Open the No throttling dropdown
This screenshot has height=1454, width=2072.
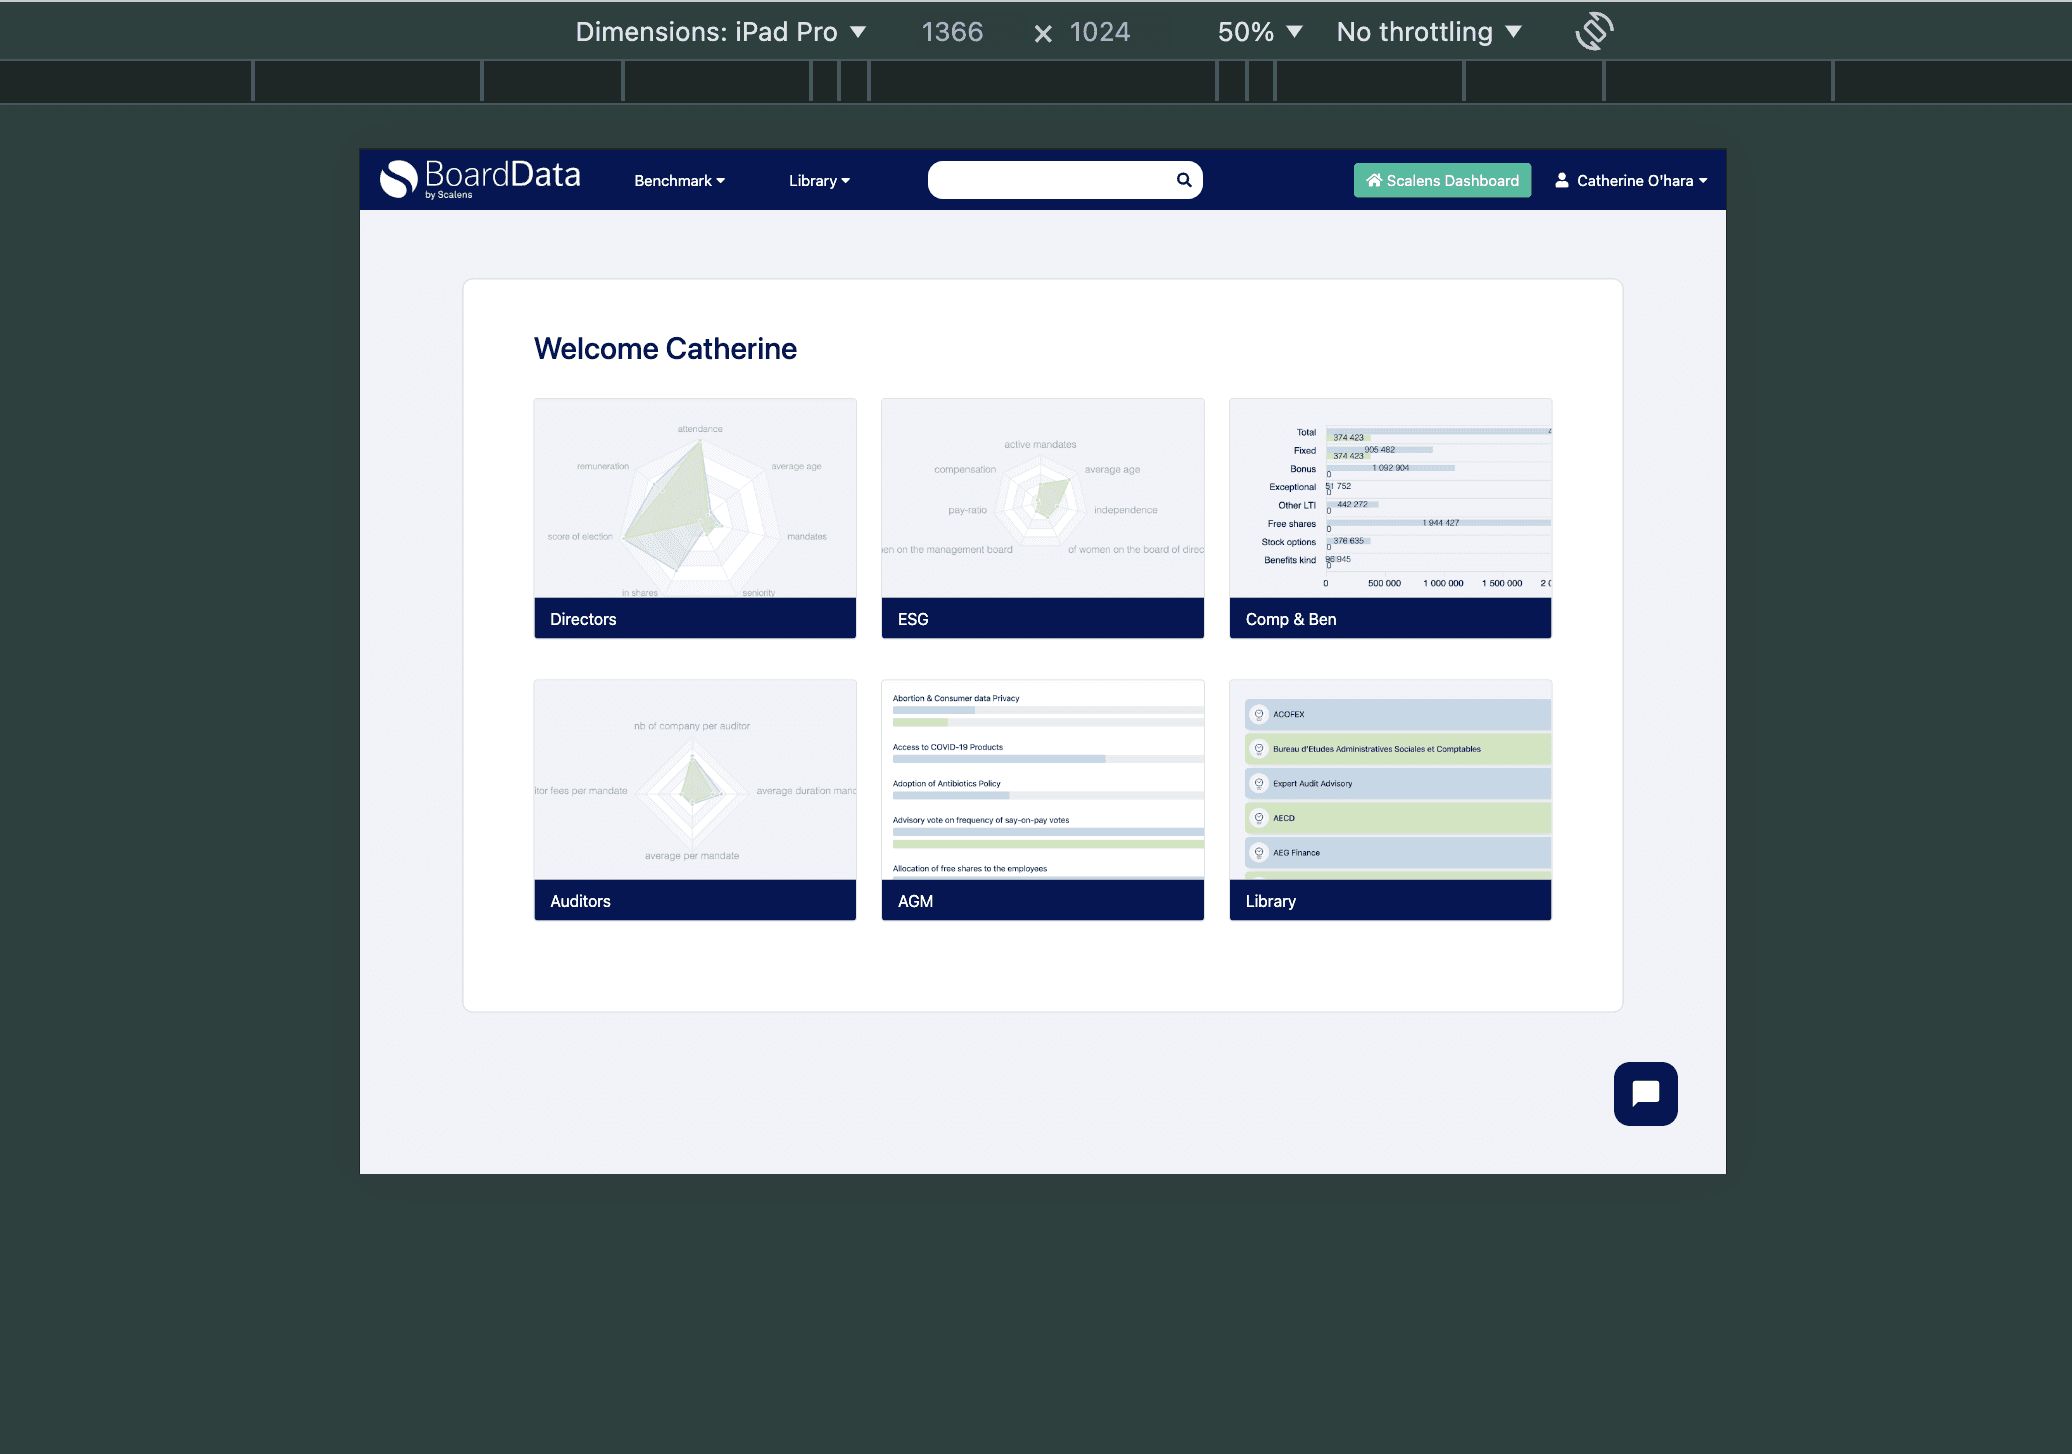(1428, 32)
